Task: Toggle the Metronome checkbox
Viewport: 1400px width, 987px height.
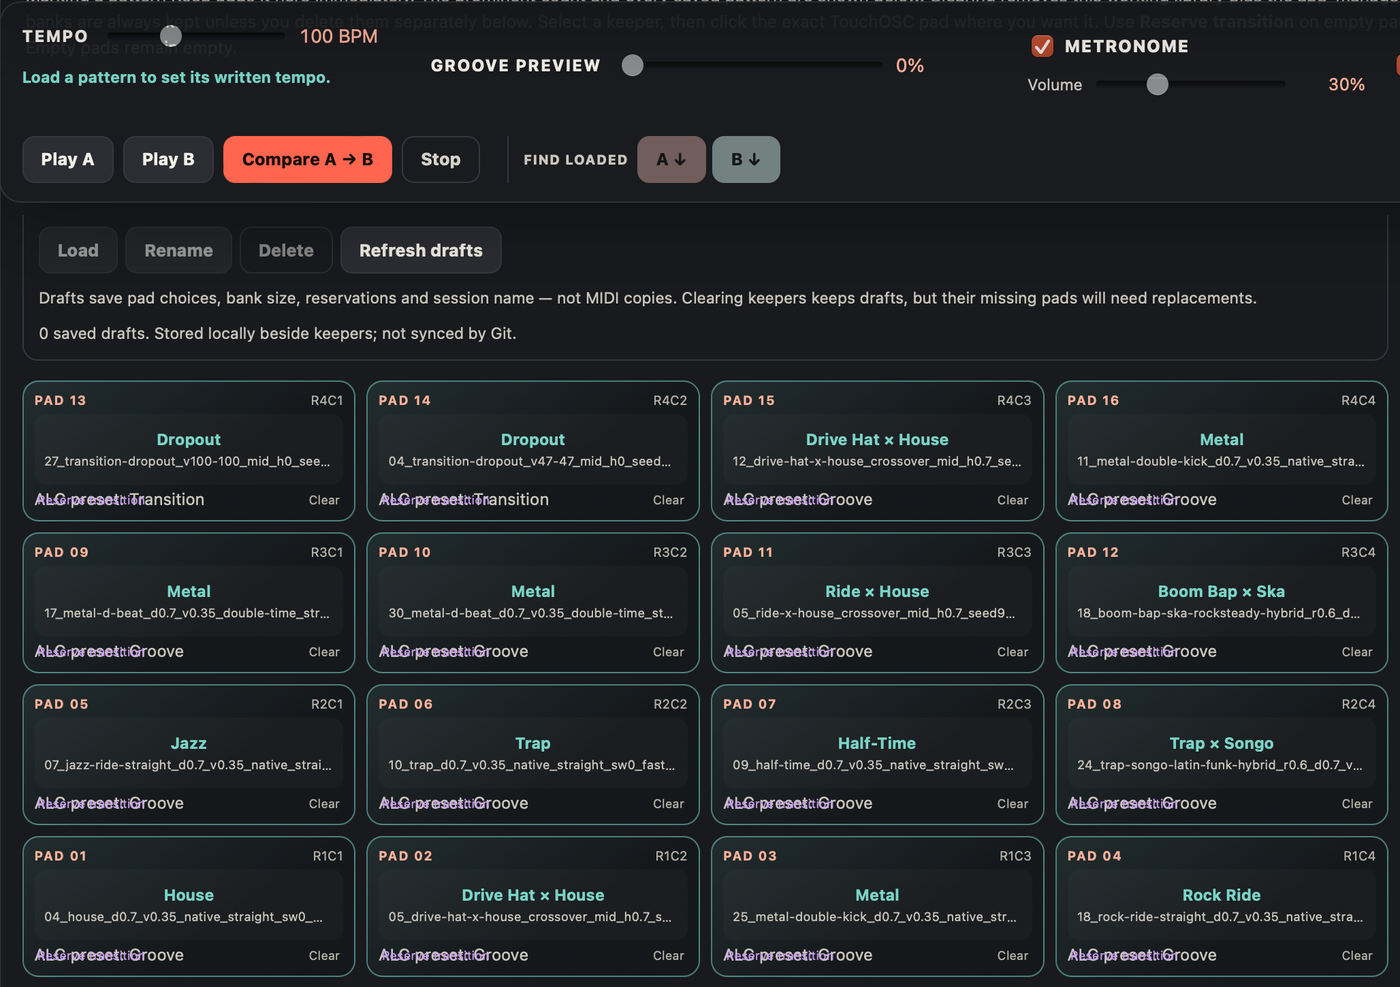Action: point(1042,46)
